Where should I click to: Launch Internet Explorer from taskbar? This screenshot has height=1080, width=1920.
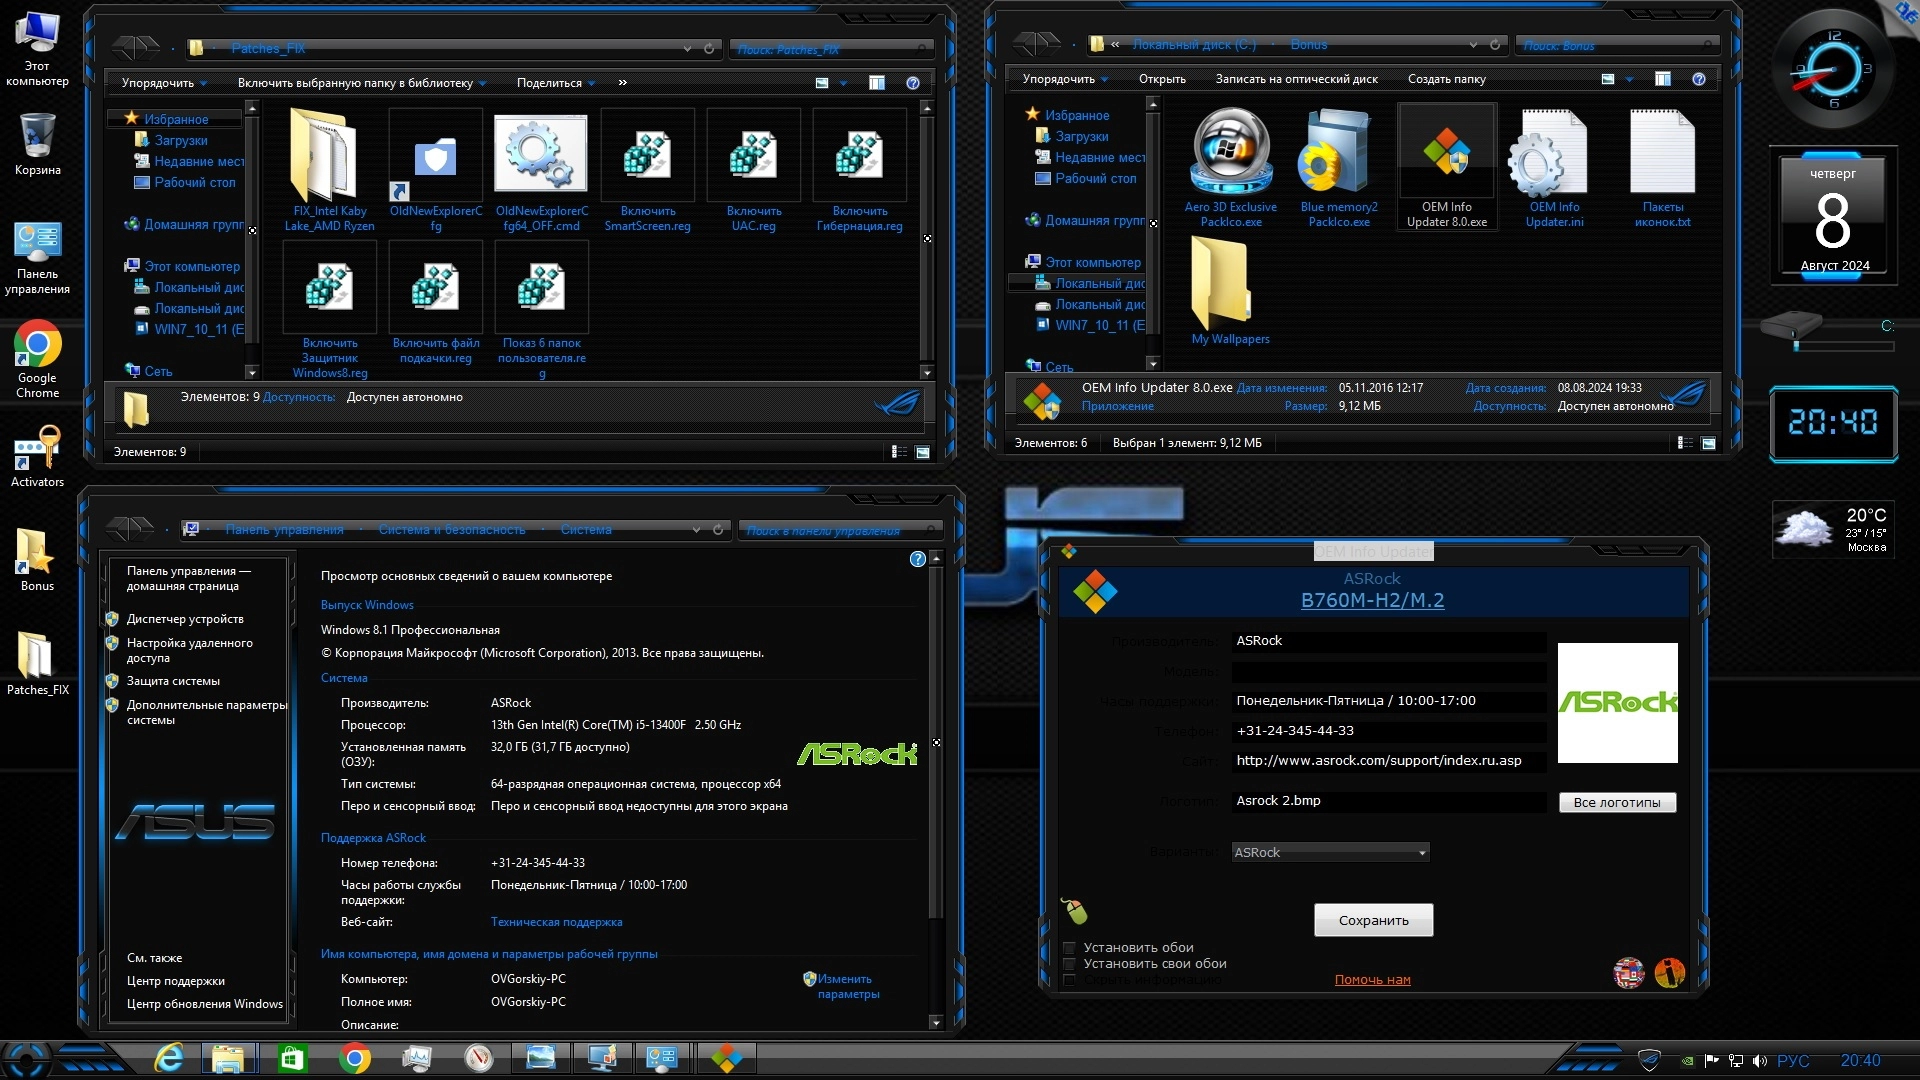(x=169, y=1058)
